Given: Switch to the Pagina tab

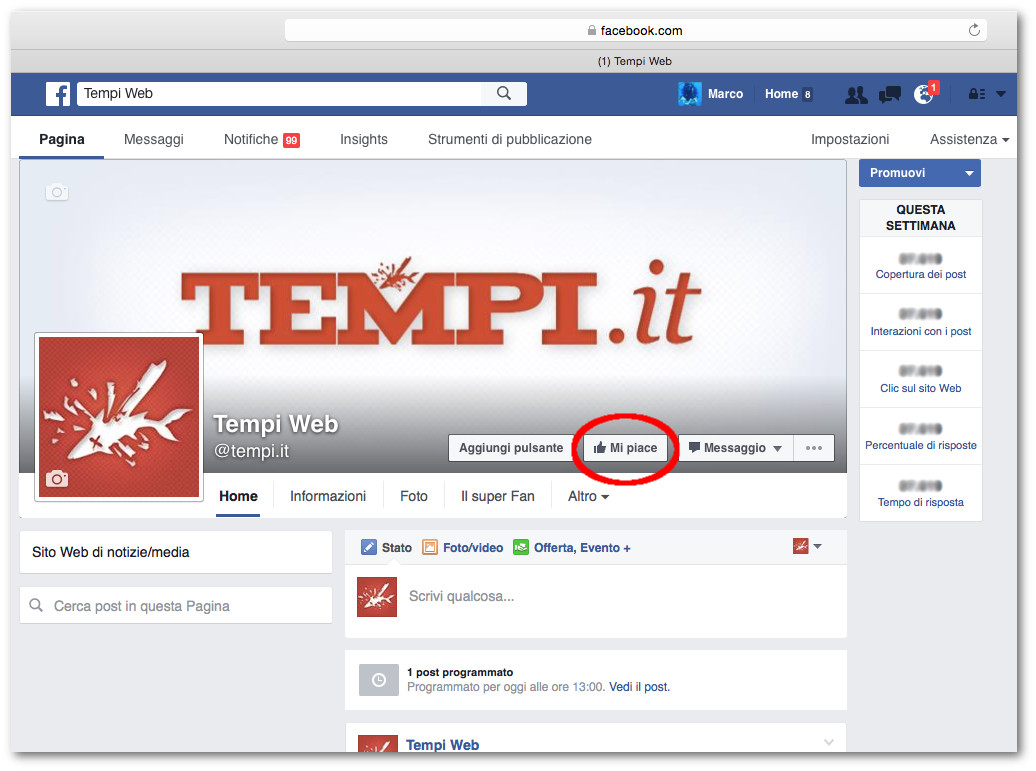Looking at the screenshot, I should 61,139.
